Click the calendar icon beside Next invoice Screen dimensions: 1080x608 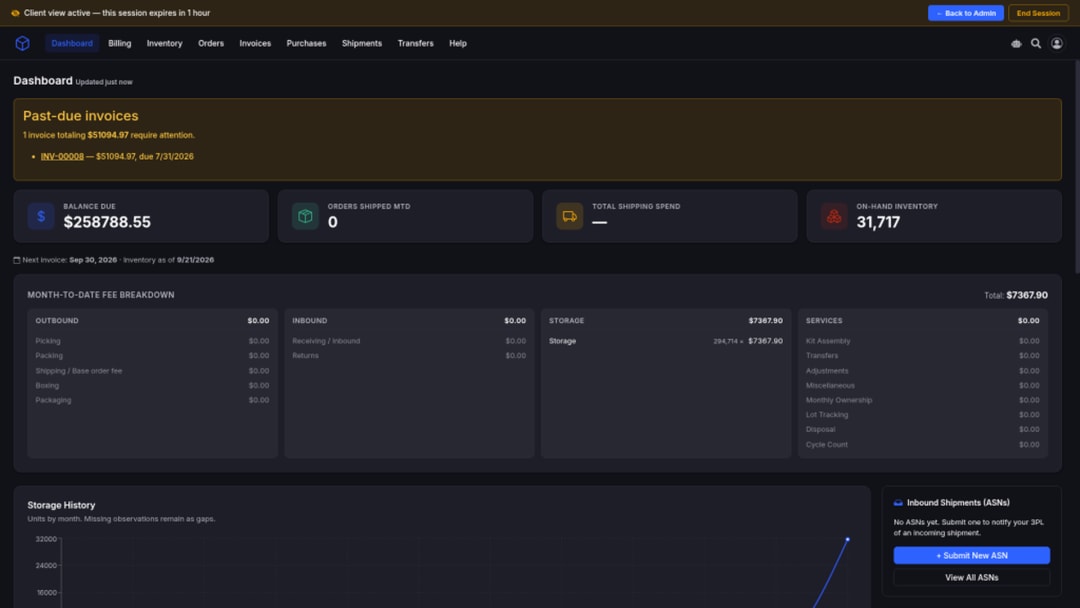click(17, 260)
